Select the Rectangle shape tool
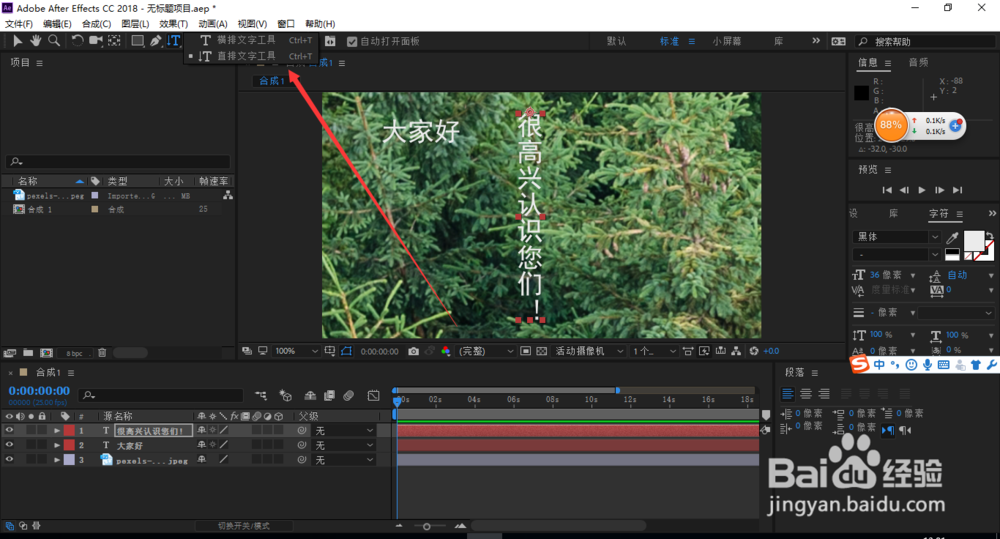Screen dimensions: 1000x539 pyautogui.click(x=137, y=41)
